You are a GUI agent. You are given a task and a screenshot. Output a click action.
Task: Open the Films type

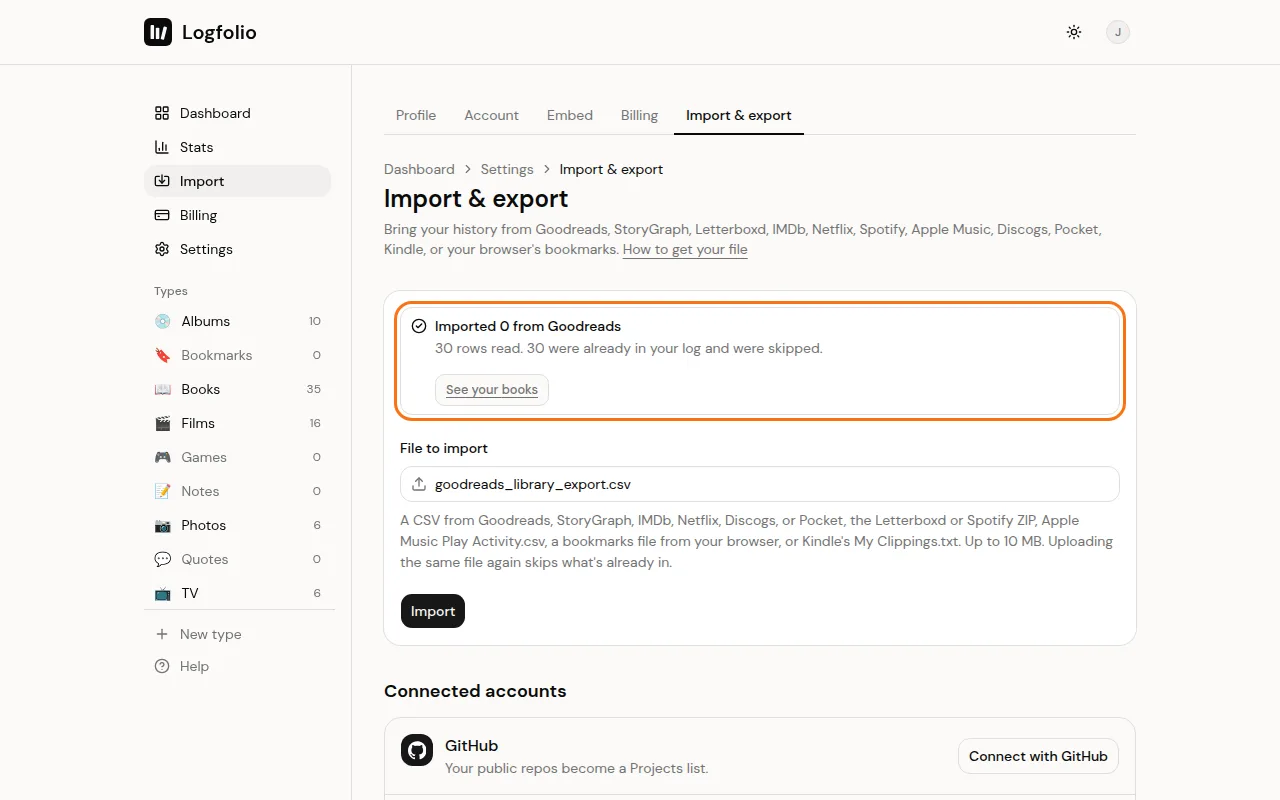coord(237,423)
